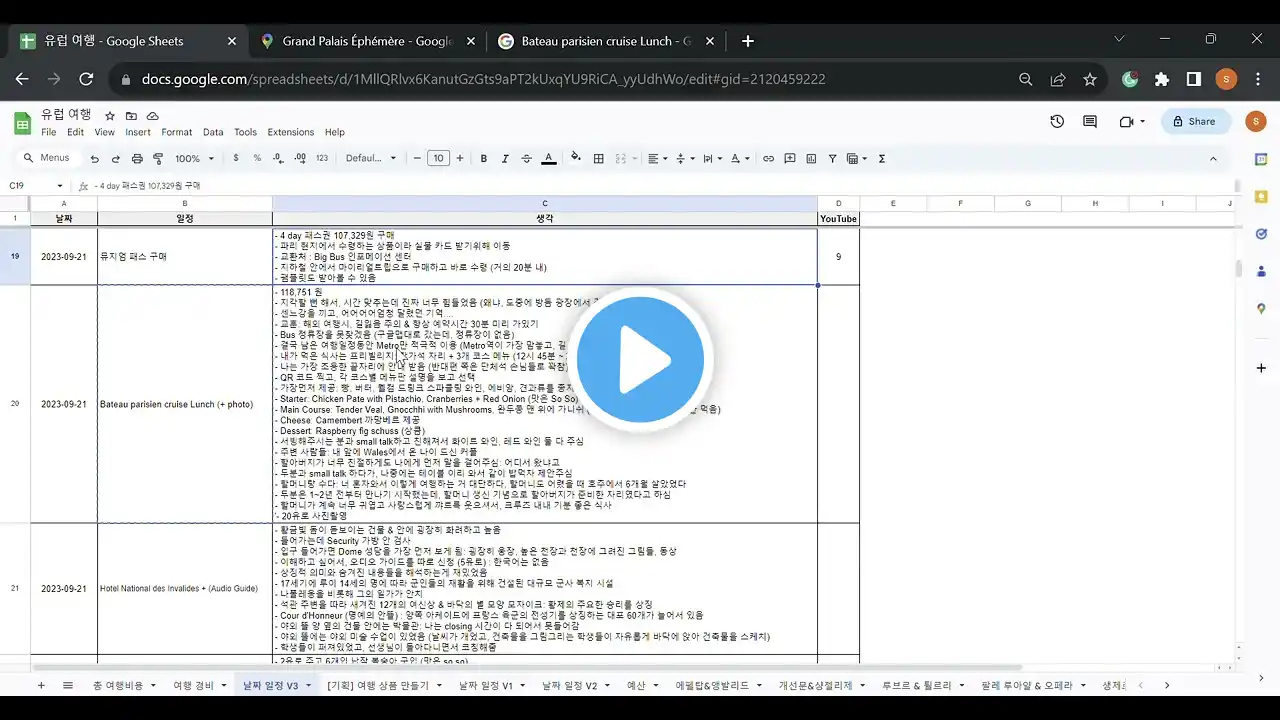Create a filter with funnel icon
Viewport: 1280px width, 720px height.
tap(832, 158)
